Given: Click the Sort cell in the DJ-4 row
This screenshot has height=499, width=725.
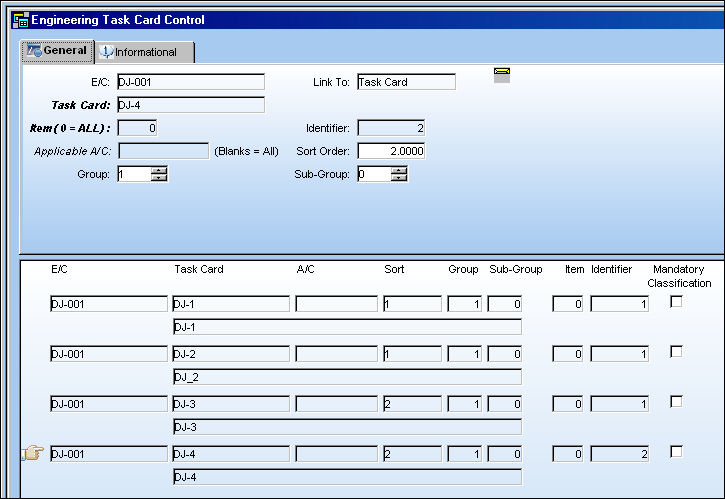Looking at the screenshot, I should pyautogui.click(x=412, y=454).
